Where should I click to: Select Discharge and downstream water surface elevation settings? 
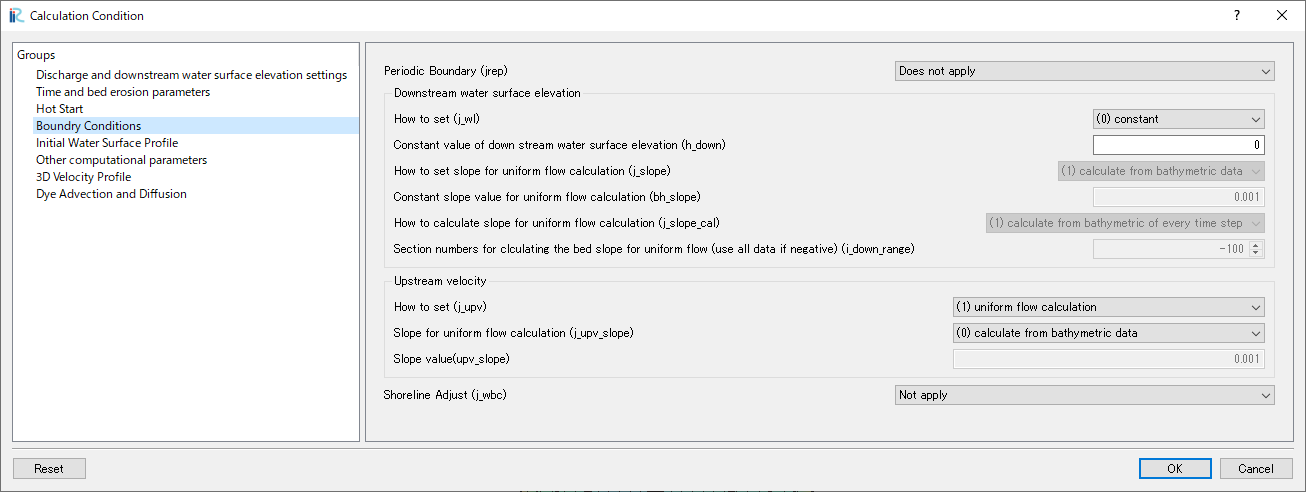click(x=192, y=75)
